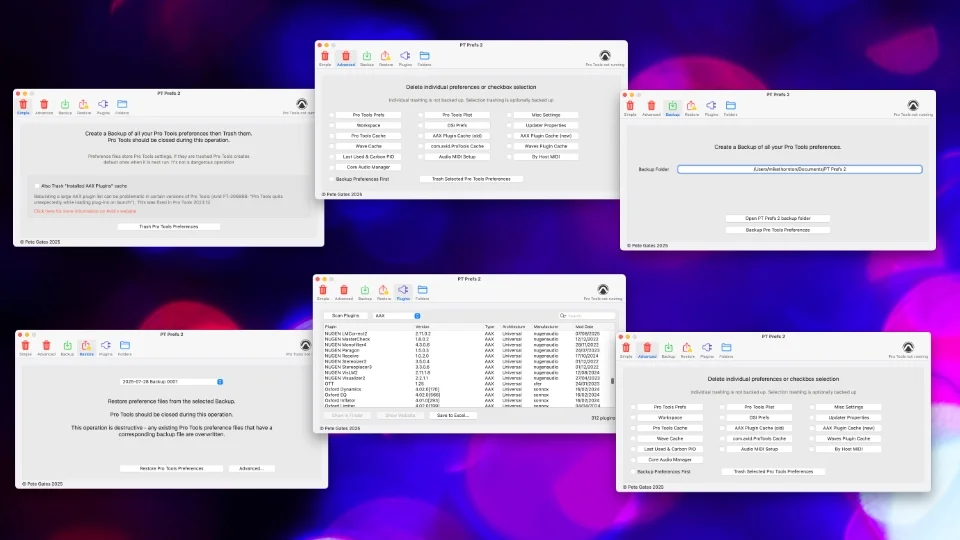Click the Plugins icon in the upper Advanced window

point(405,58)
